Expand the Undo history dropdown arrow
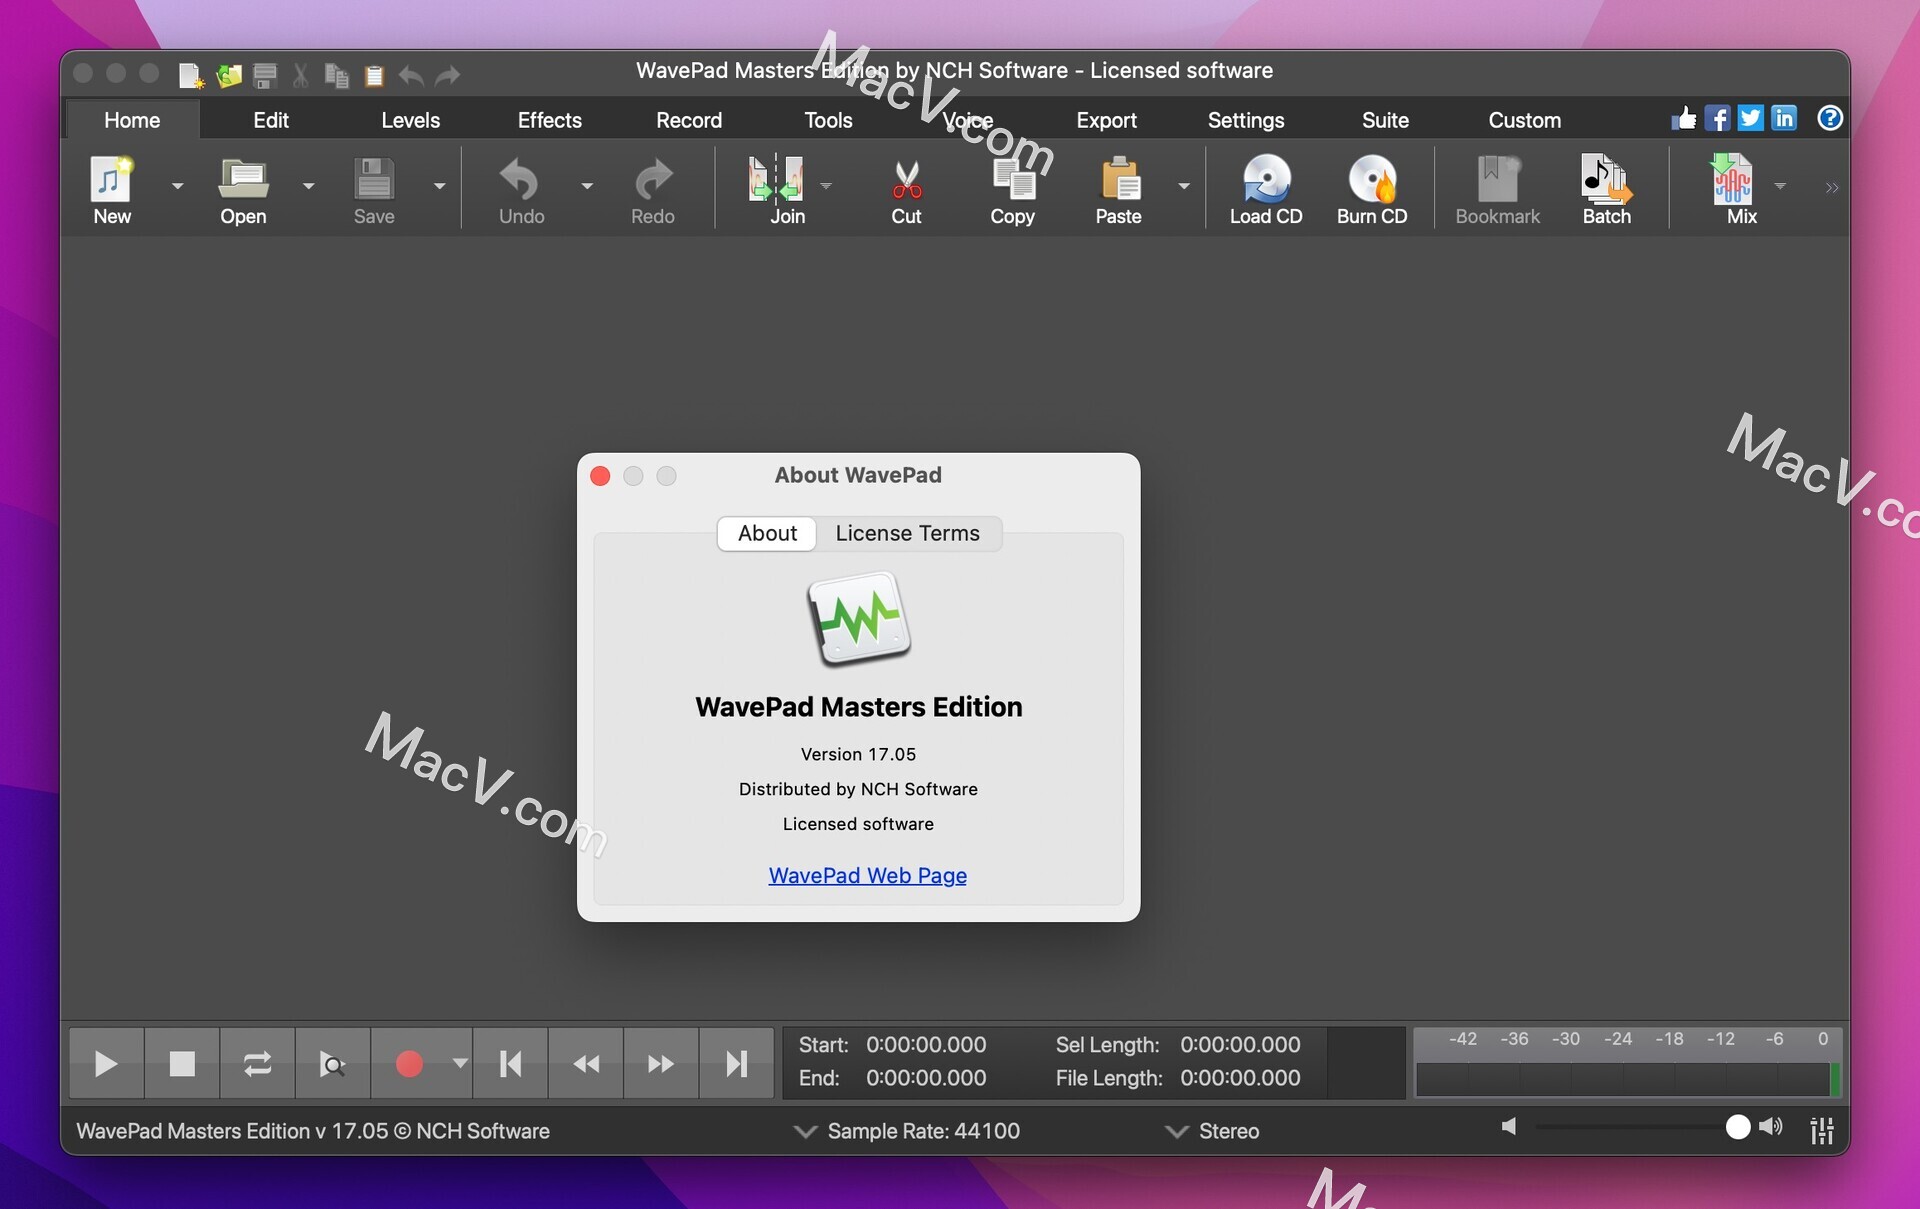 click(587, 186)
